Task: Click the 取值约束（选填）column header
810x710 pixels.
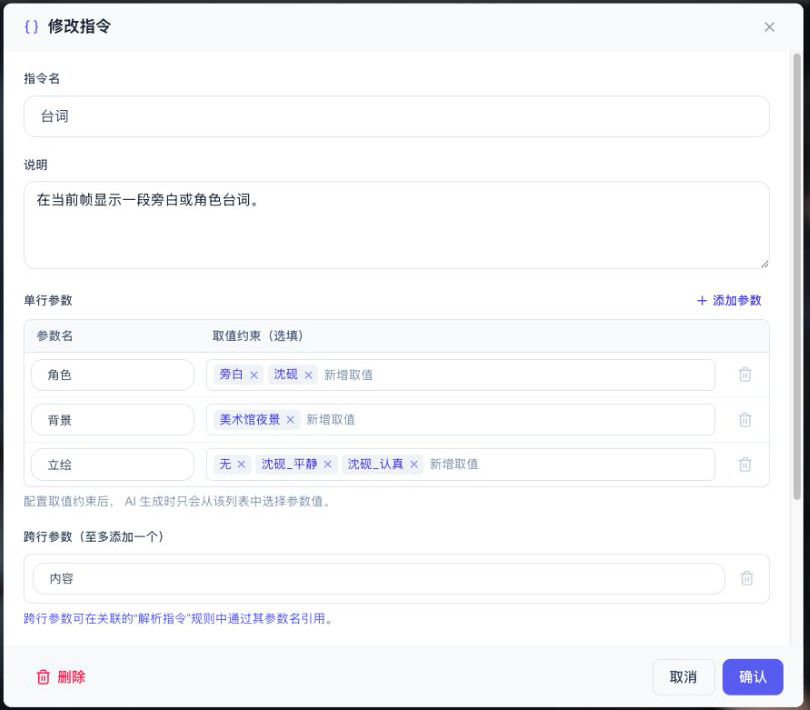Action: point(258,336)
